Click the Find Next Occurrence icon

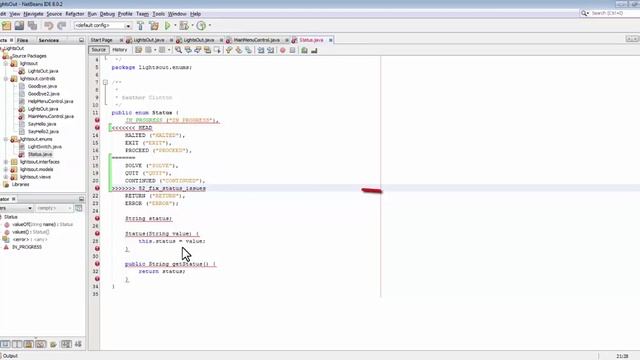point(198,50)
